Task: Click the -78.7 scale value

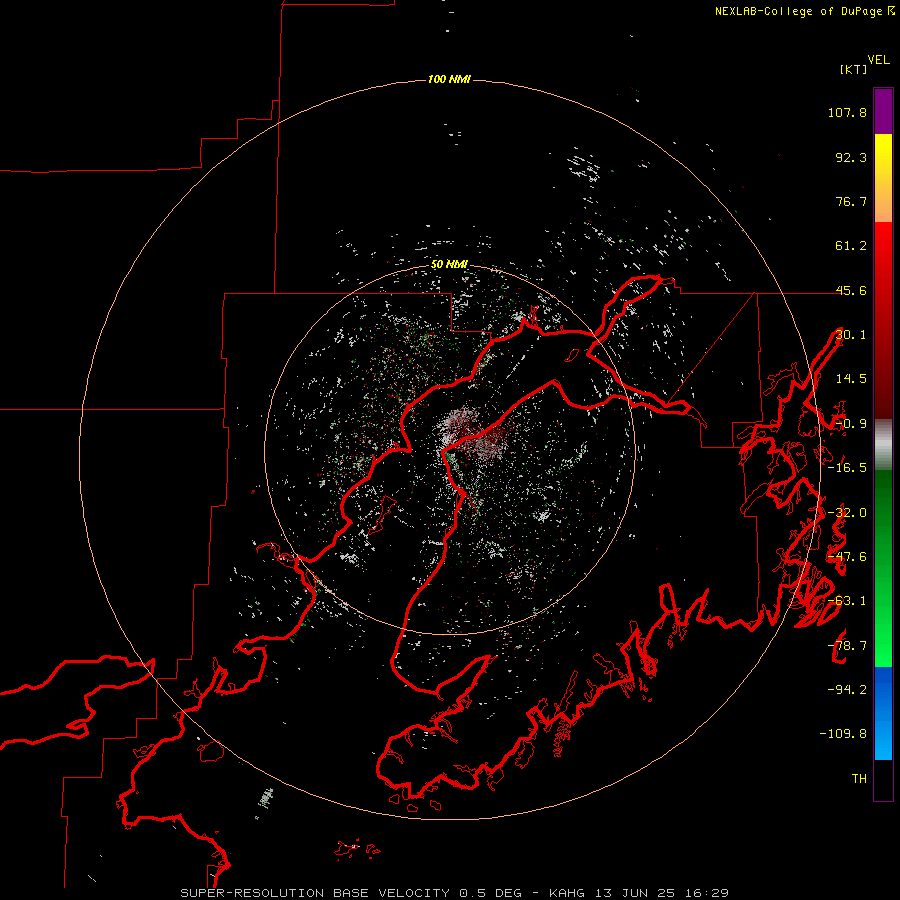Action: pyautogui.click(x=847, y=646)
